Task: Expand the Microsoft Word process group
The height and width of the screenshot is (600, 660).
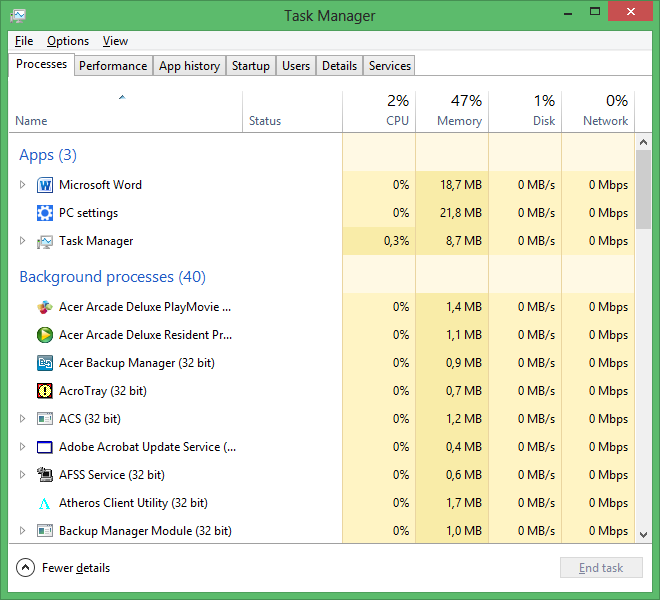Action: click(x=22, y=185)
